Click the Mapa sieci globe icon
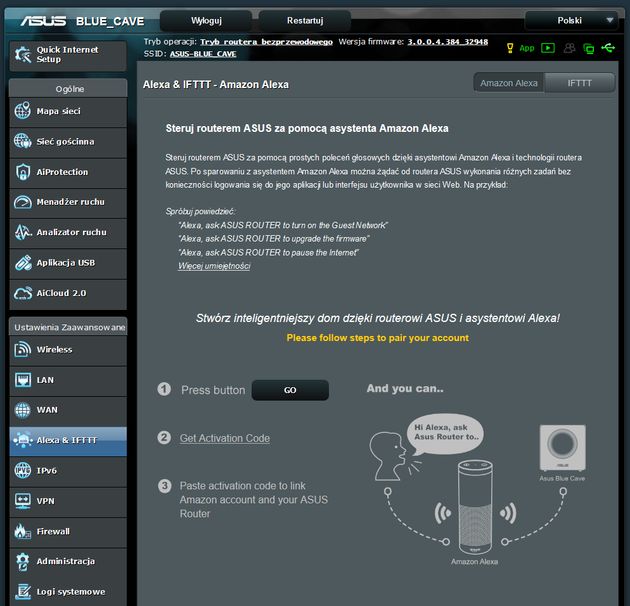The height and width of the screenshot is (606, 630). [x=22, y=111]
